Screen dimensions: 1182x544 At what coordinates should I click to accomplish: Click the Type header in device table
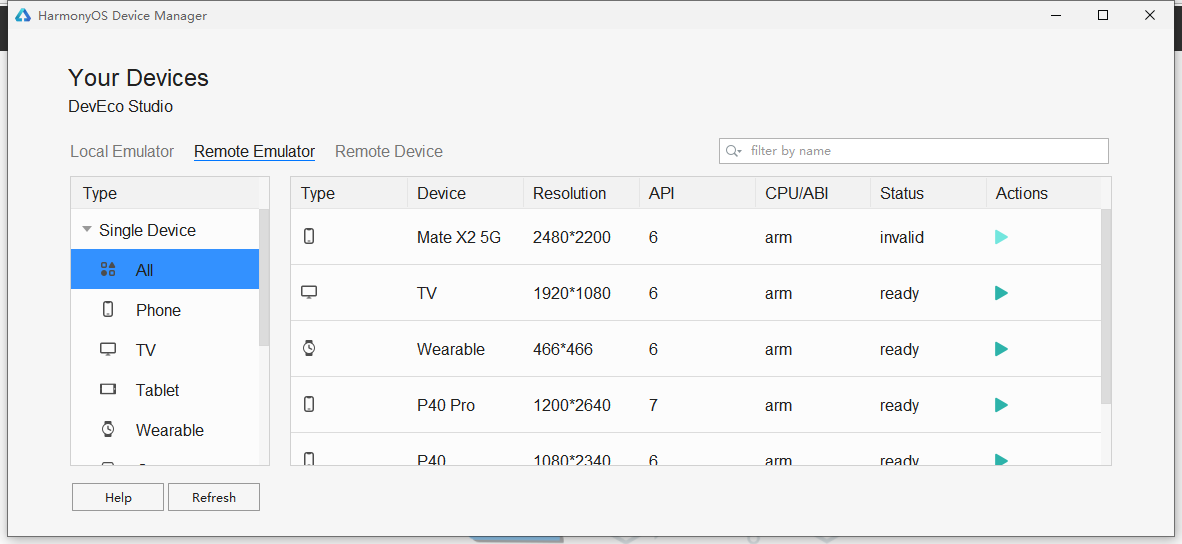(349, 193)
